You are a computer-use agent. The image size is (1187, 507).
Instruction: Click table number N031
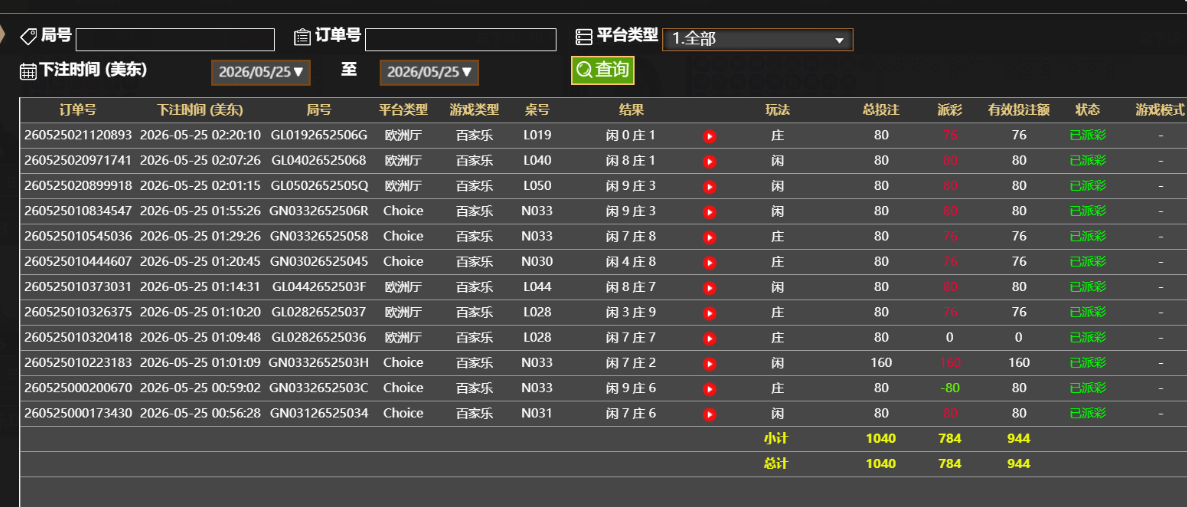537,413
